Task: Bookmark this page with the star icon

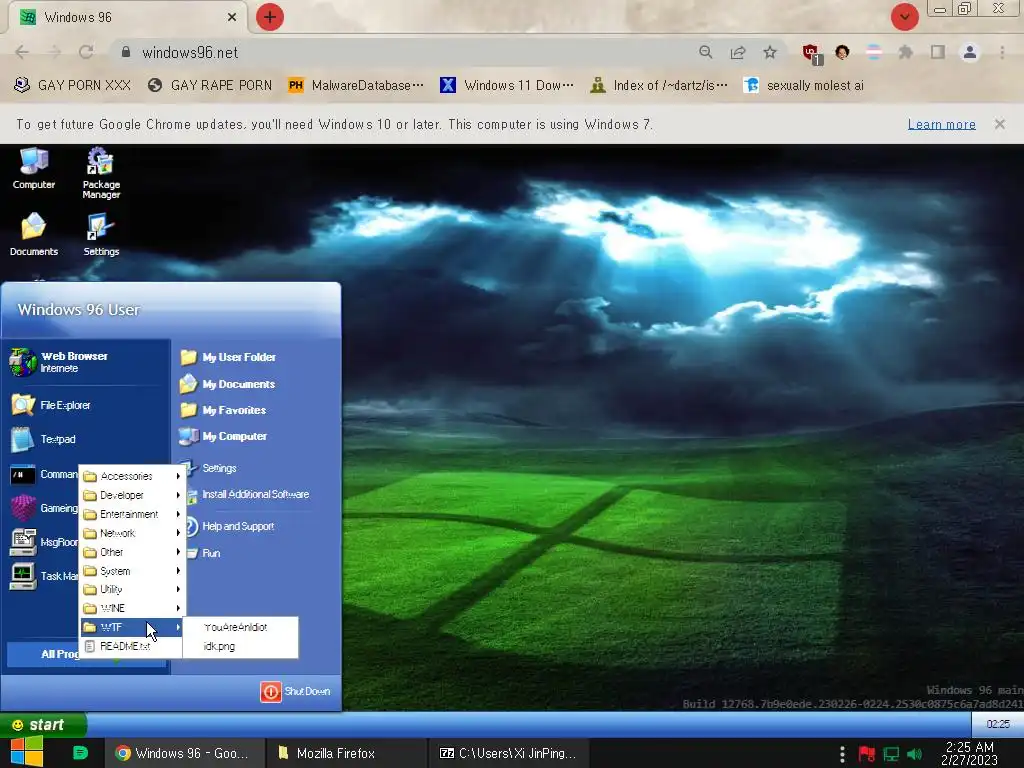Action: pyautogui.click(x=770, y=52)
